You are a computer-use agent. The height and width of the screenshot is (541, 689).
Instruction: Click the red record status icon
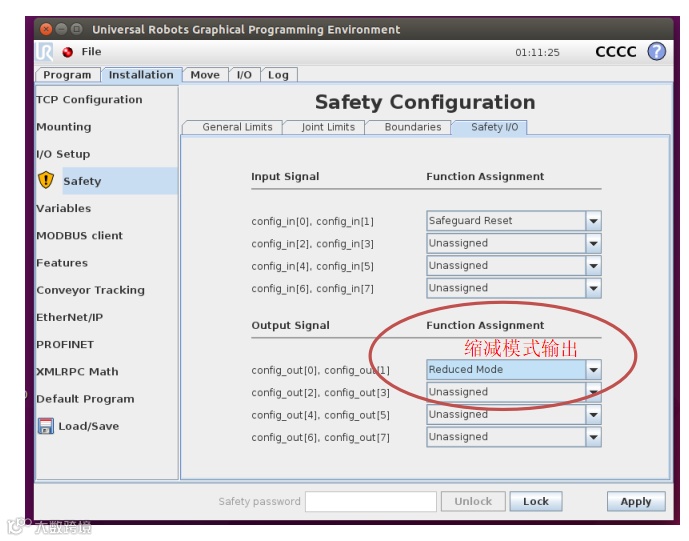67,52
